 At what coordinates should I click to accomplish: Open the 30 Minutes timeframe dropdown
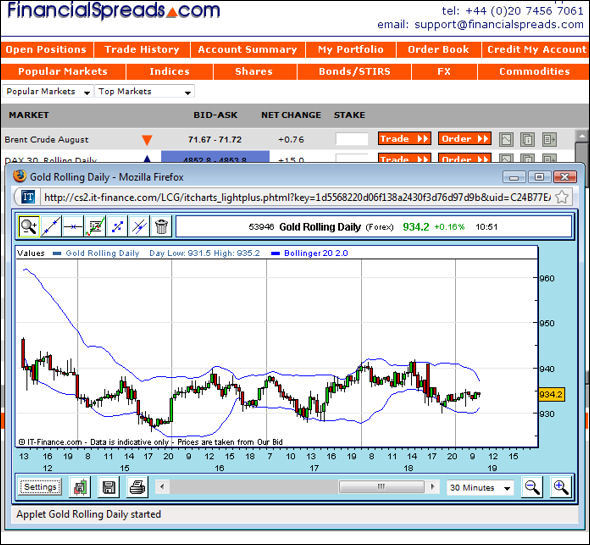[x=481, y=488]
